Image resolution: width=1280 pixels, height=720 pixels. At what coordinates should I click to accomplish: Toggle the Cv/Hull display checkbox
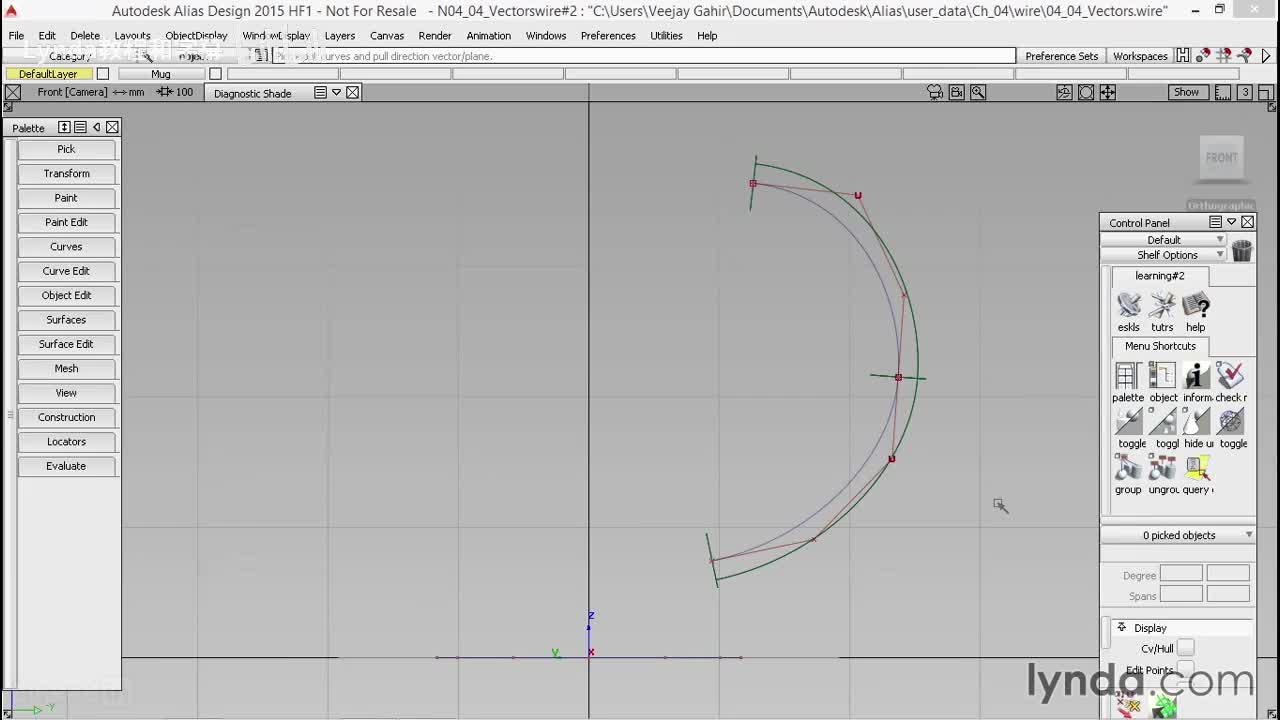tap(1185, 648)
